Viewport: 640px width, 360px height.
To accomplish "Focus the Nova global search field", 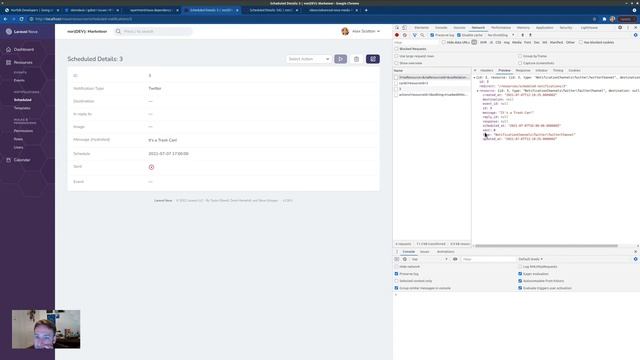I will click(153, 31).
